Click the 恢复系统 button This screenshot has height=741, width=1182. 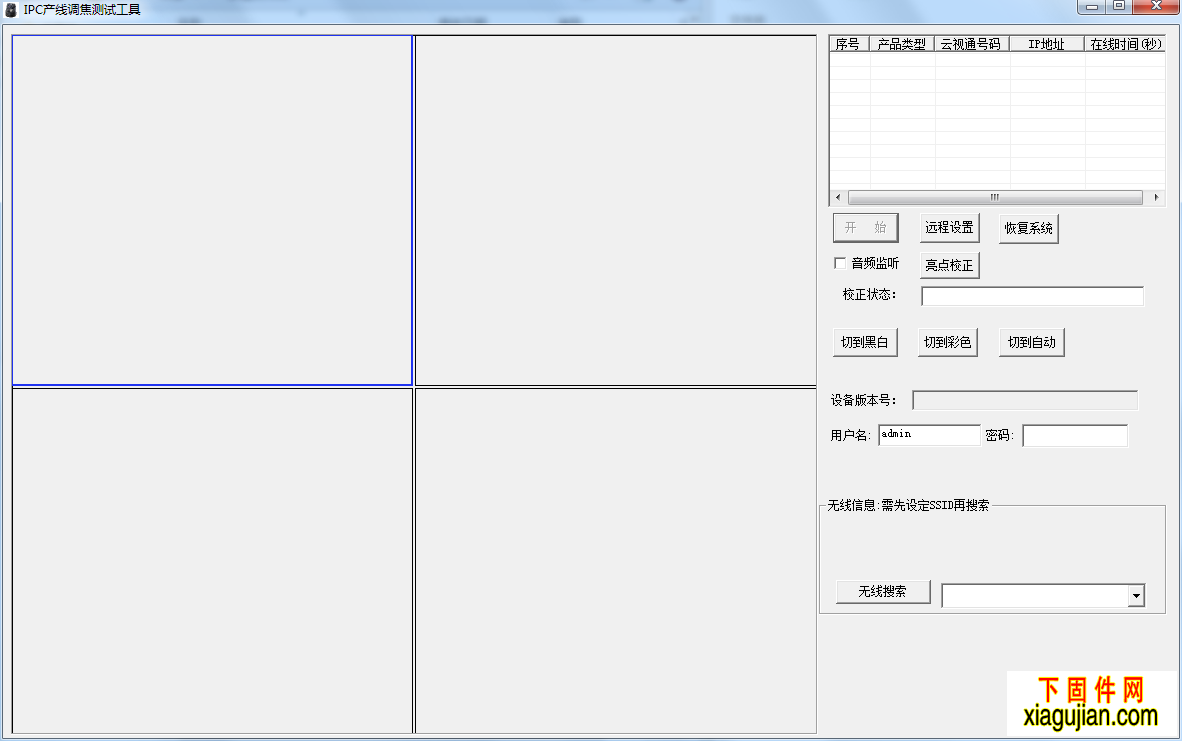click(1028, 228)
